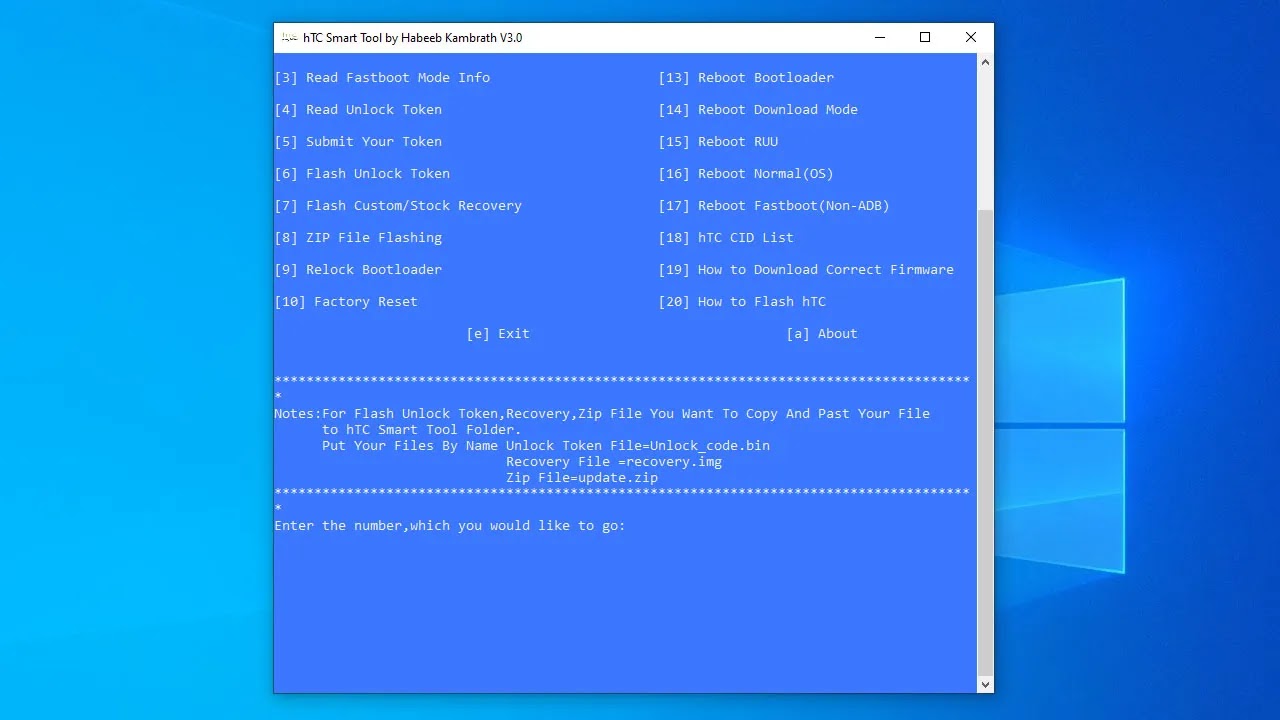This screenshot has height=720, width=1280.
Task: Select the [18] hTC CID List entry
Action: [726, 238]
